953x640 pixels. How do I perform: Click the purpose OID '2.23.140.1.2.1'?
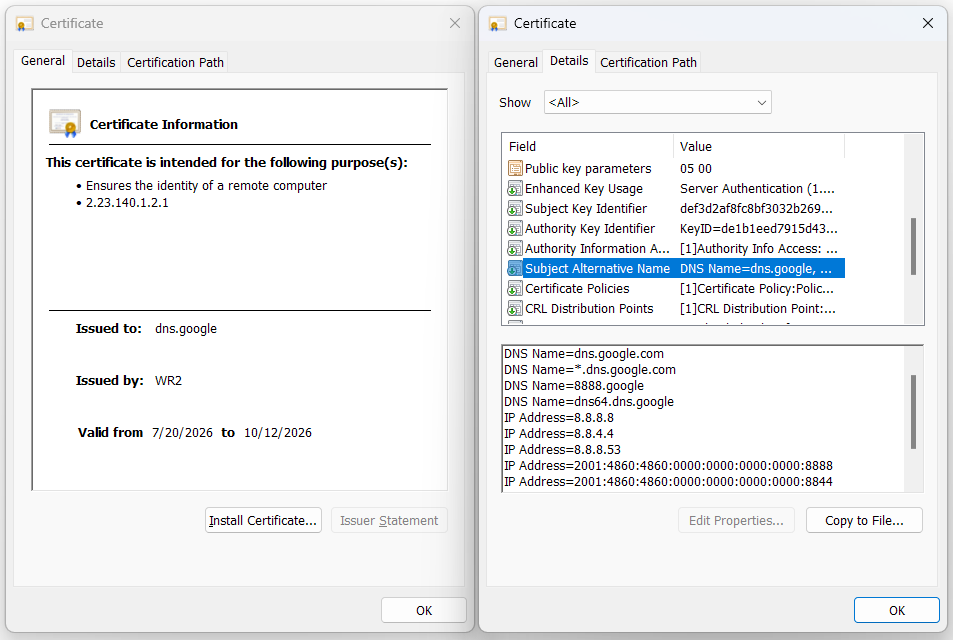point(127,202)
